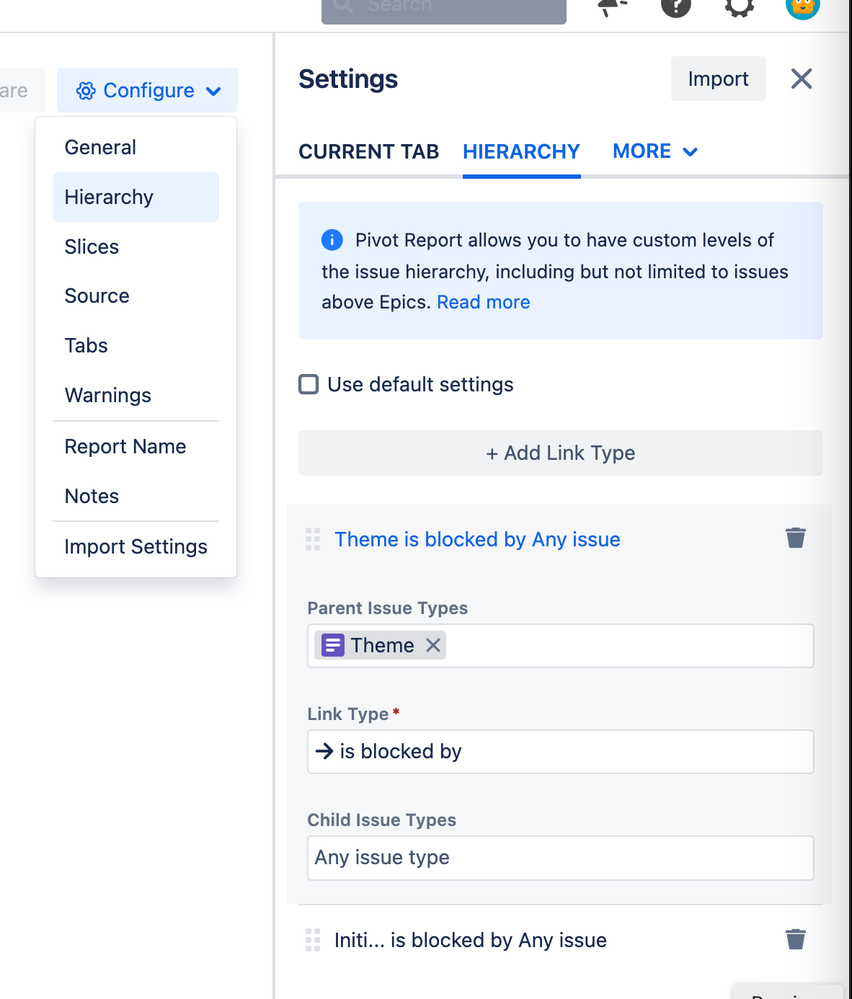Screen dimensions: 852x999
Task: Click the blue info icon
Action: pyautogui.click(x=332, y=240)
